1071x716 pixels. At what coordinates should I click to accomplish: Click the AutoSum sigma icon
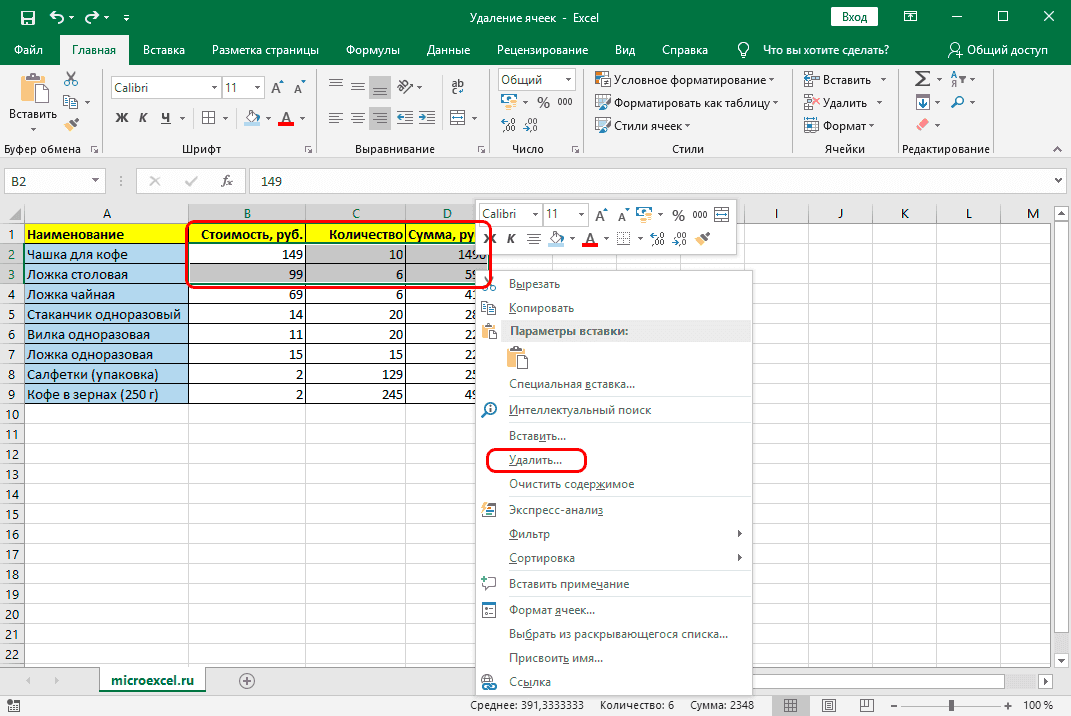pyautogui.click(x=922, y=79)
